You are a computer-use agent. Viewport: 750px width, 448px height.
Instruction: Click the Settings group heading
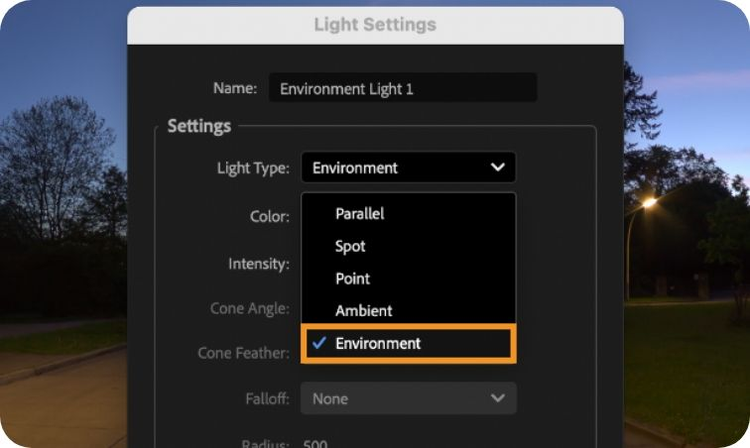(x=199, y=126)
